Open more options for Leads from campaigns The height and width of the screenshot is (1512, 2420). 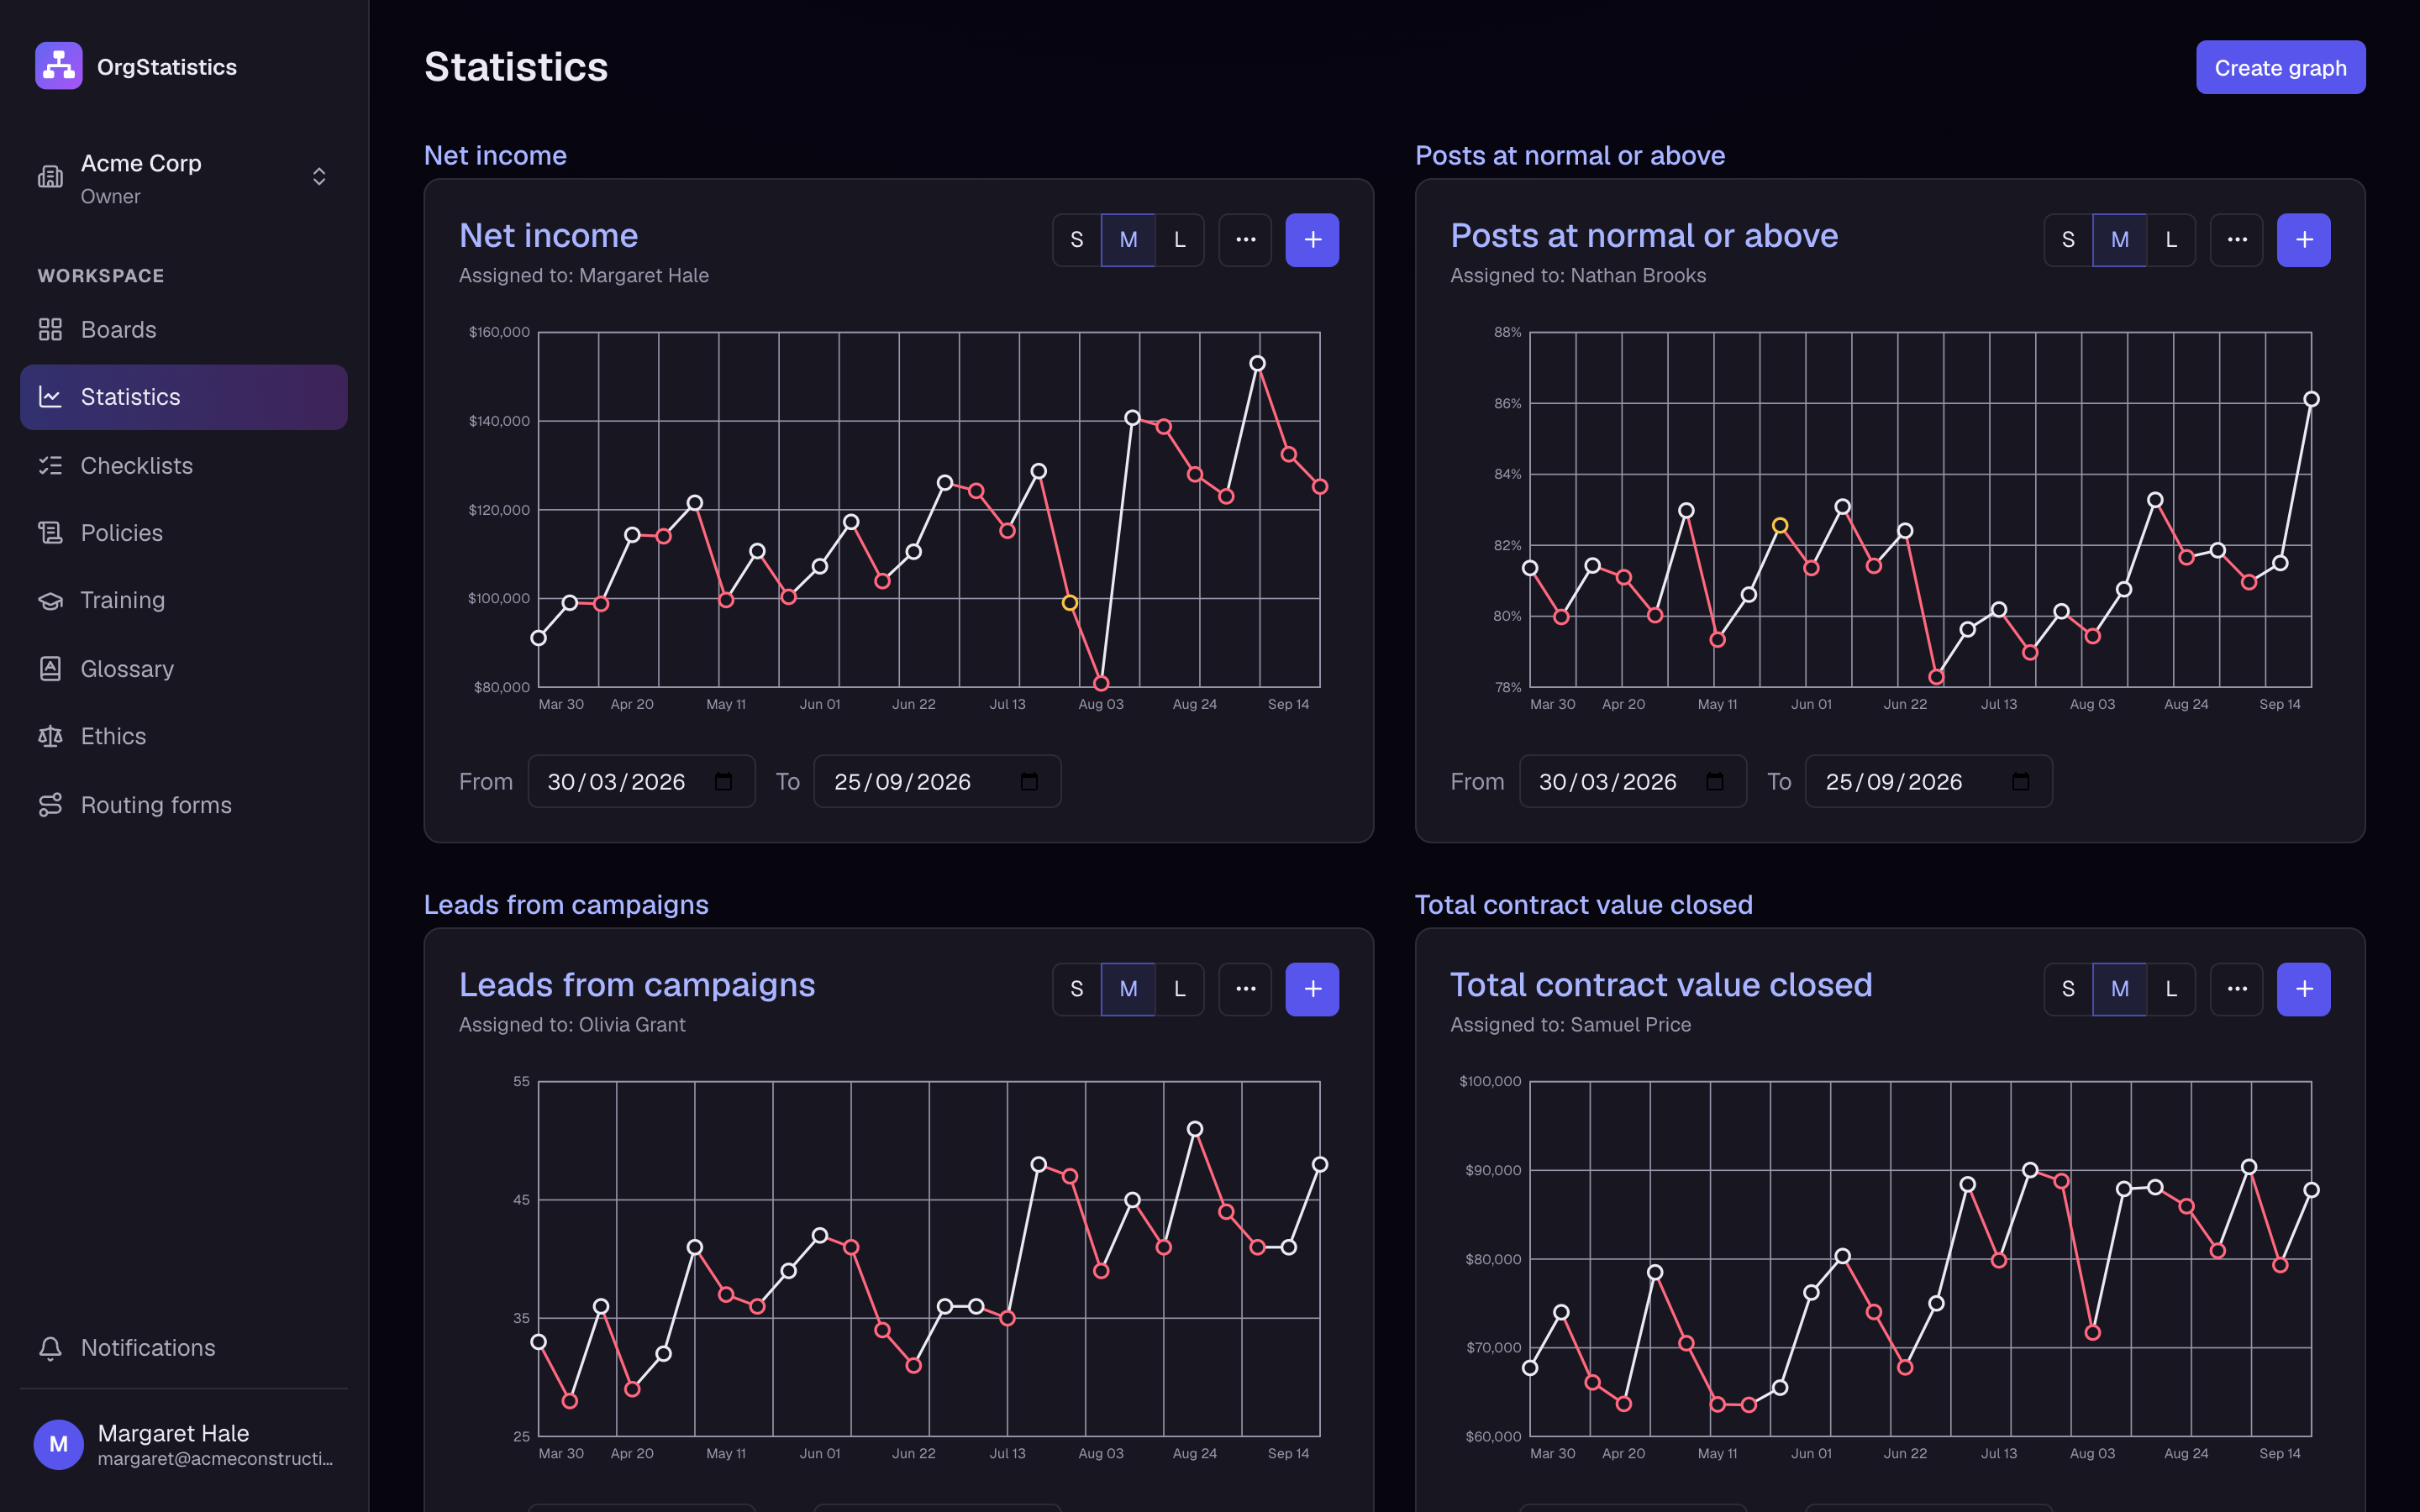1245,989
